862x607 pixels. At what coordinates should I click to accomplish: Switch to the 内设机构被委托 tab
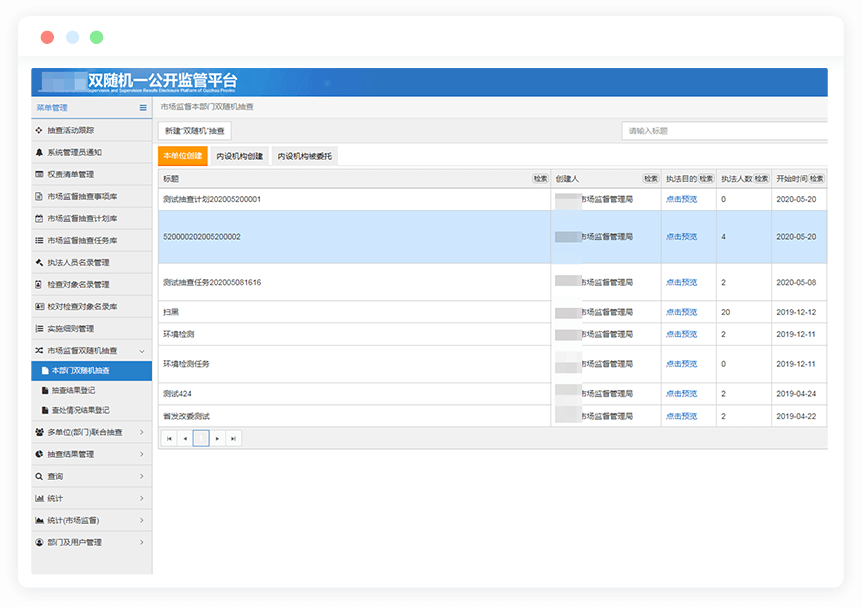click(x=305, y=156)
